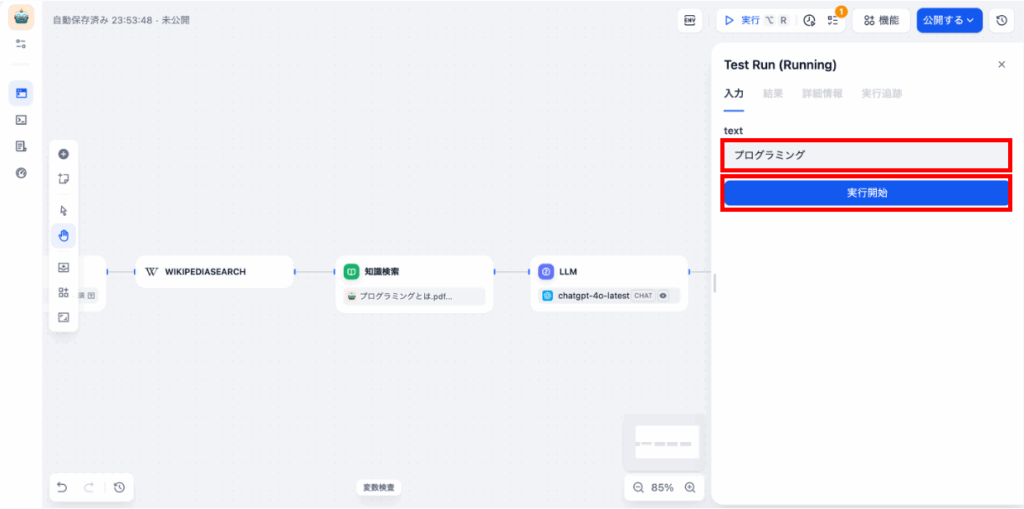Screen dimensions: 1024x509
Task: Click the 機能 features button
Action: point(881,20)
